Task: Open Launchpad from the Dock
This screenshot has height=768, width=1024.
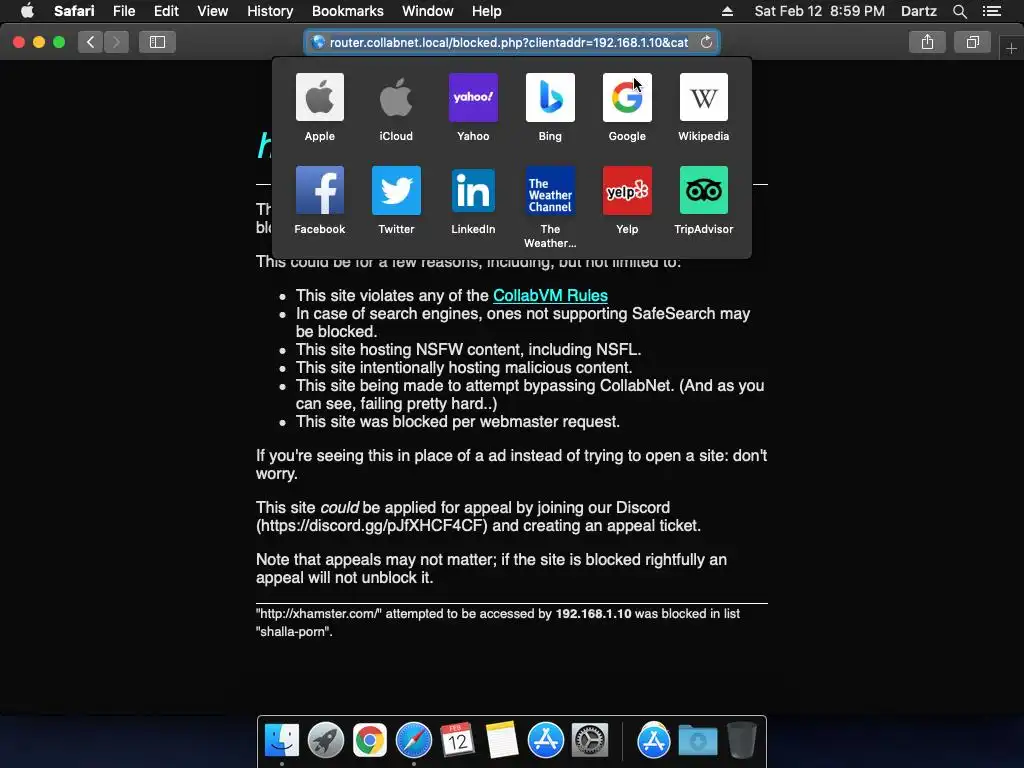Action: point(325,740)
